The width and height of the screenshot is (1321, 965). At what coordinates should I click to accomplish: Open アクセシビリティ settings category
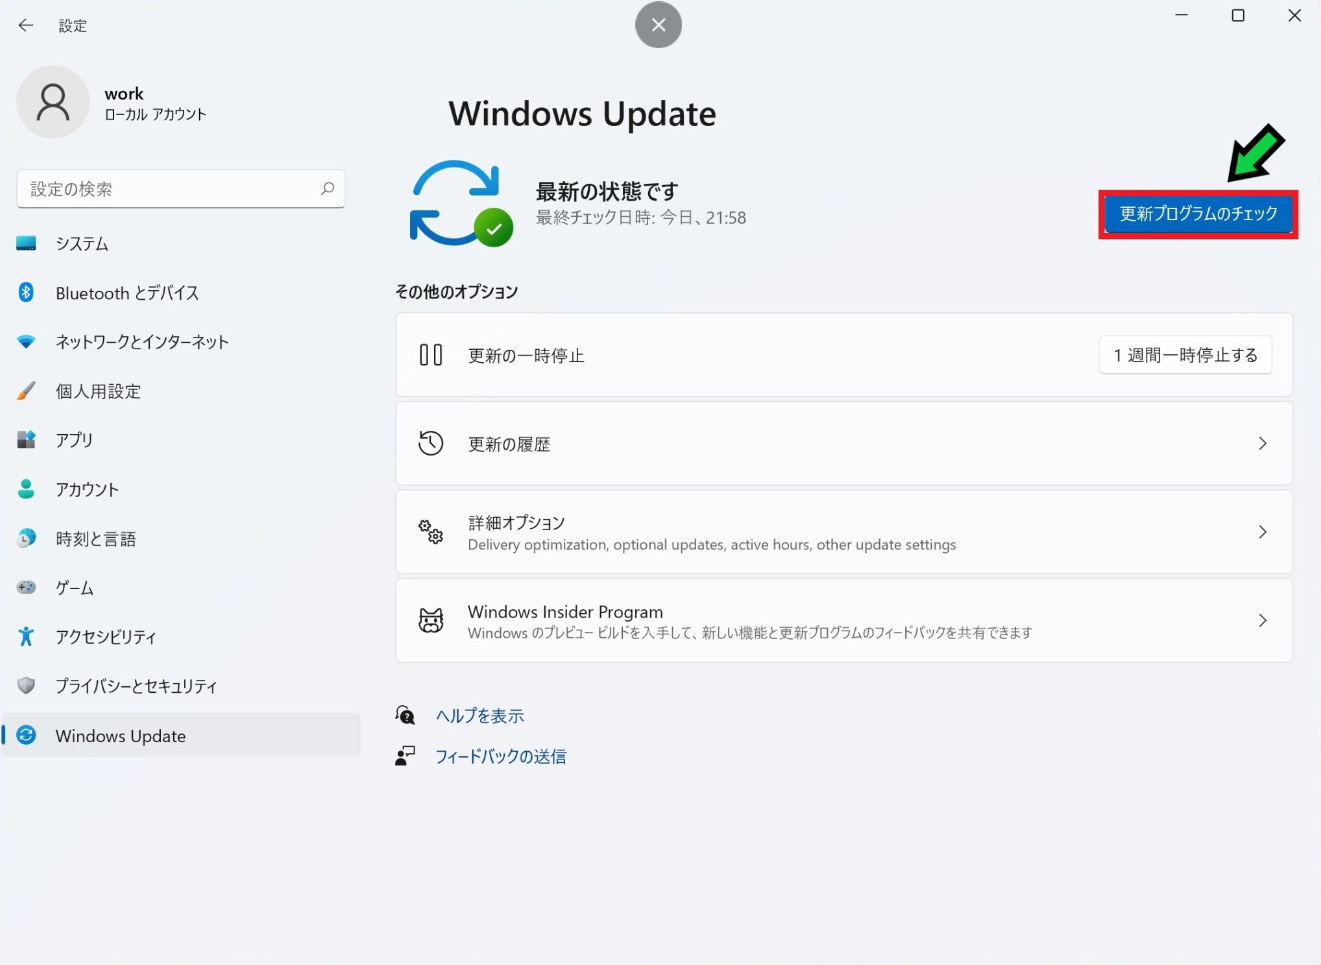point(181,636)
